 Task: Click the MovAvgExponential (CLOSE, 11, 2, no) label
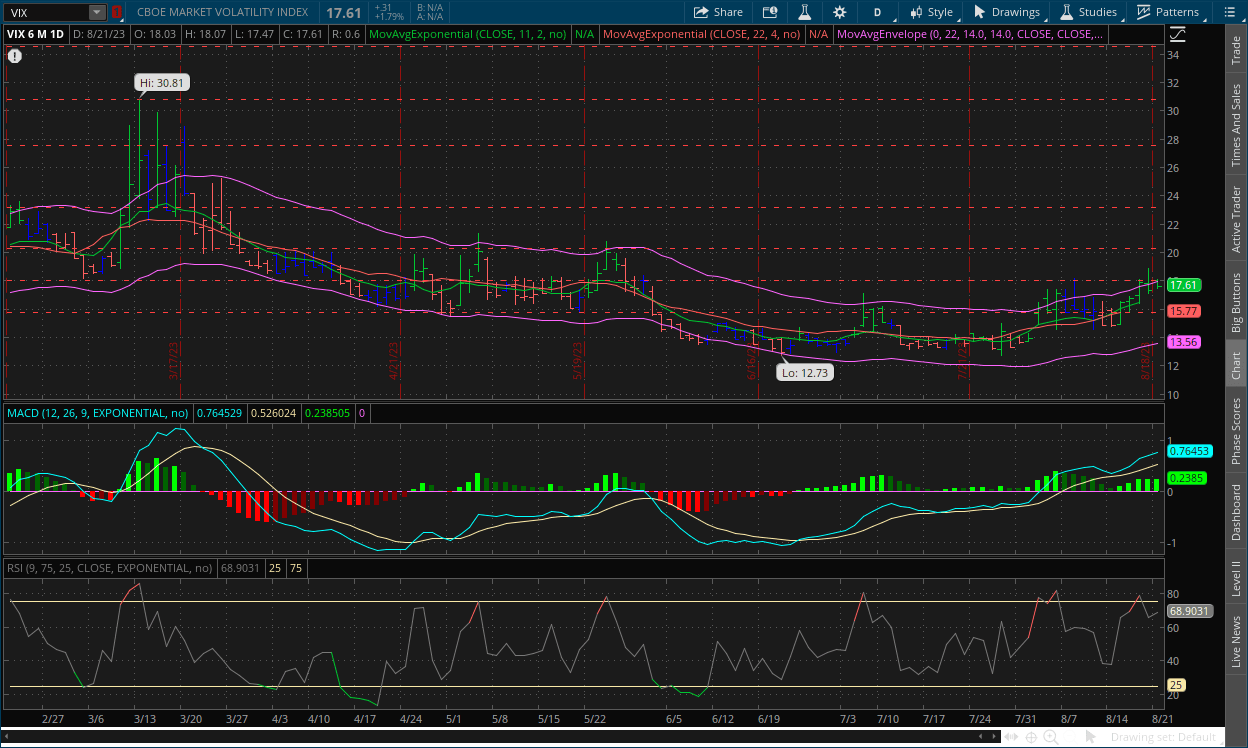tap(468, 34)
